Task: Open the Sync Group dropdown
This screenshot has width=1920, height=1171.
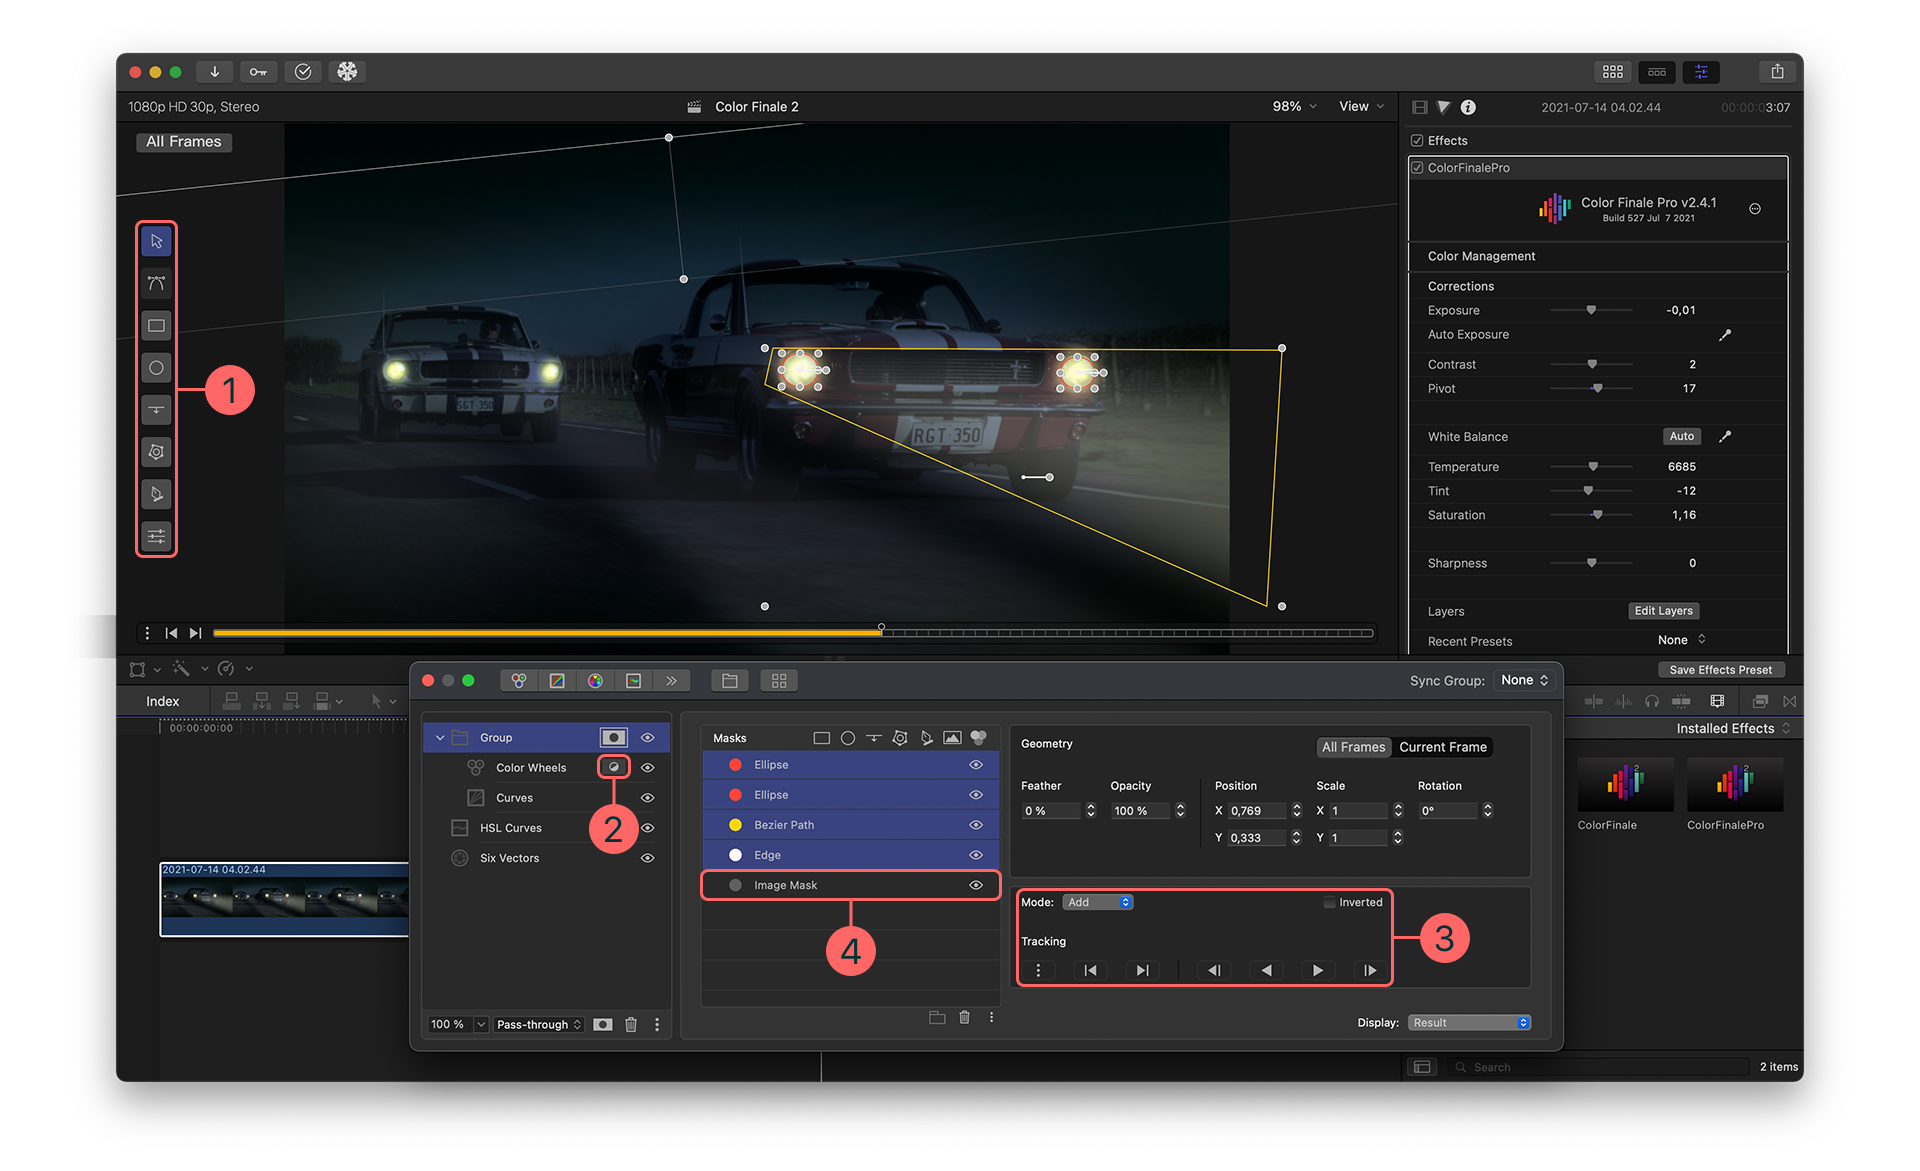Action: [x=1524, y=680]
